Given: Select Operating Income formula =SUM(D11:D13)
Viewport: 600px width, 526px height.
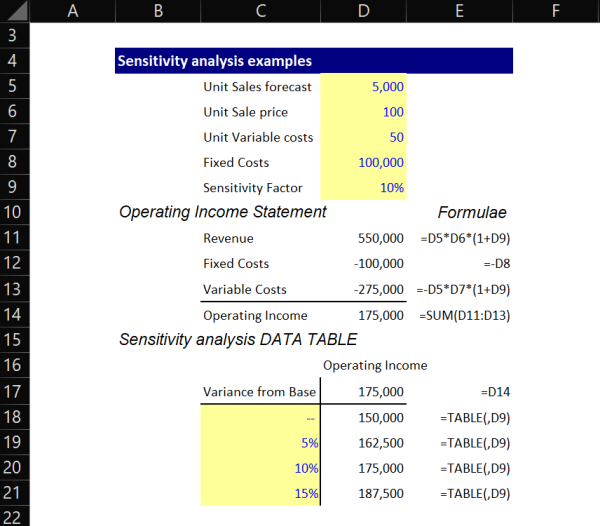Looking at the screenshot, I should pos(461,315).
